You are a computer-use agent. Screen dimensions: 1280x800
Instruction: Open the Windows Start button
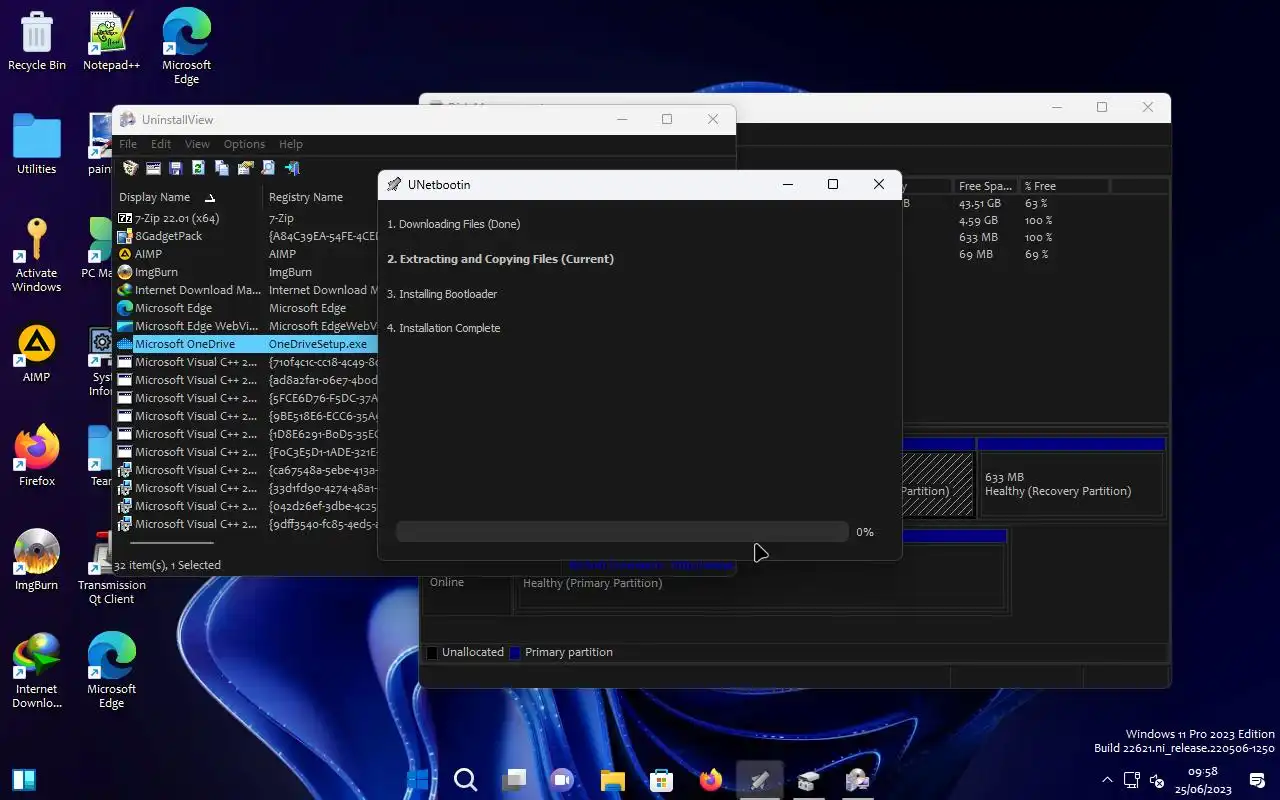pos(417,780)
